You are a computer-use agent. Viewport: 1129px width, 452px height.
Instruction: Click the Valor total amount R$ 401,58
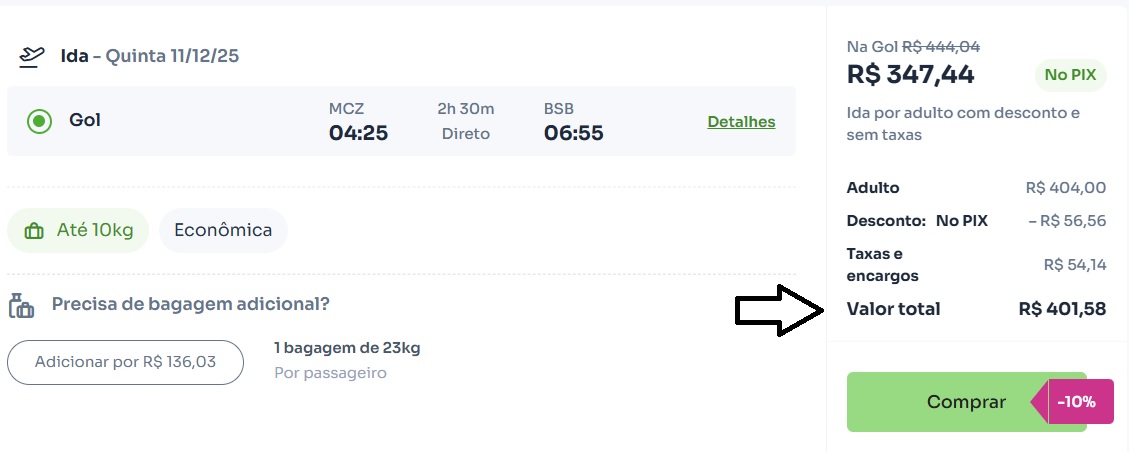(1062, 309)
